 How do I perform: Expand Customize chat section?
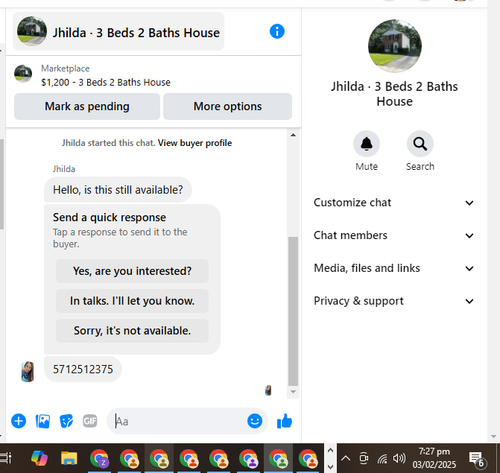394,203
